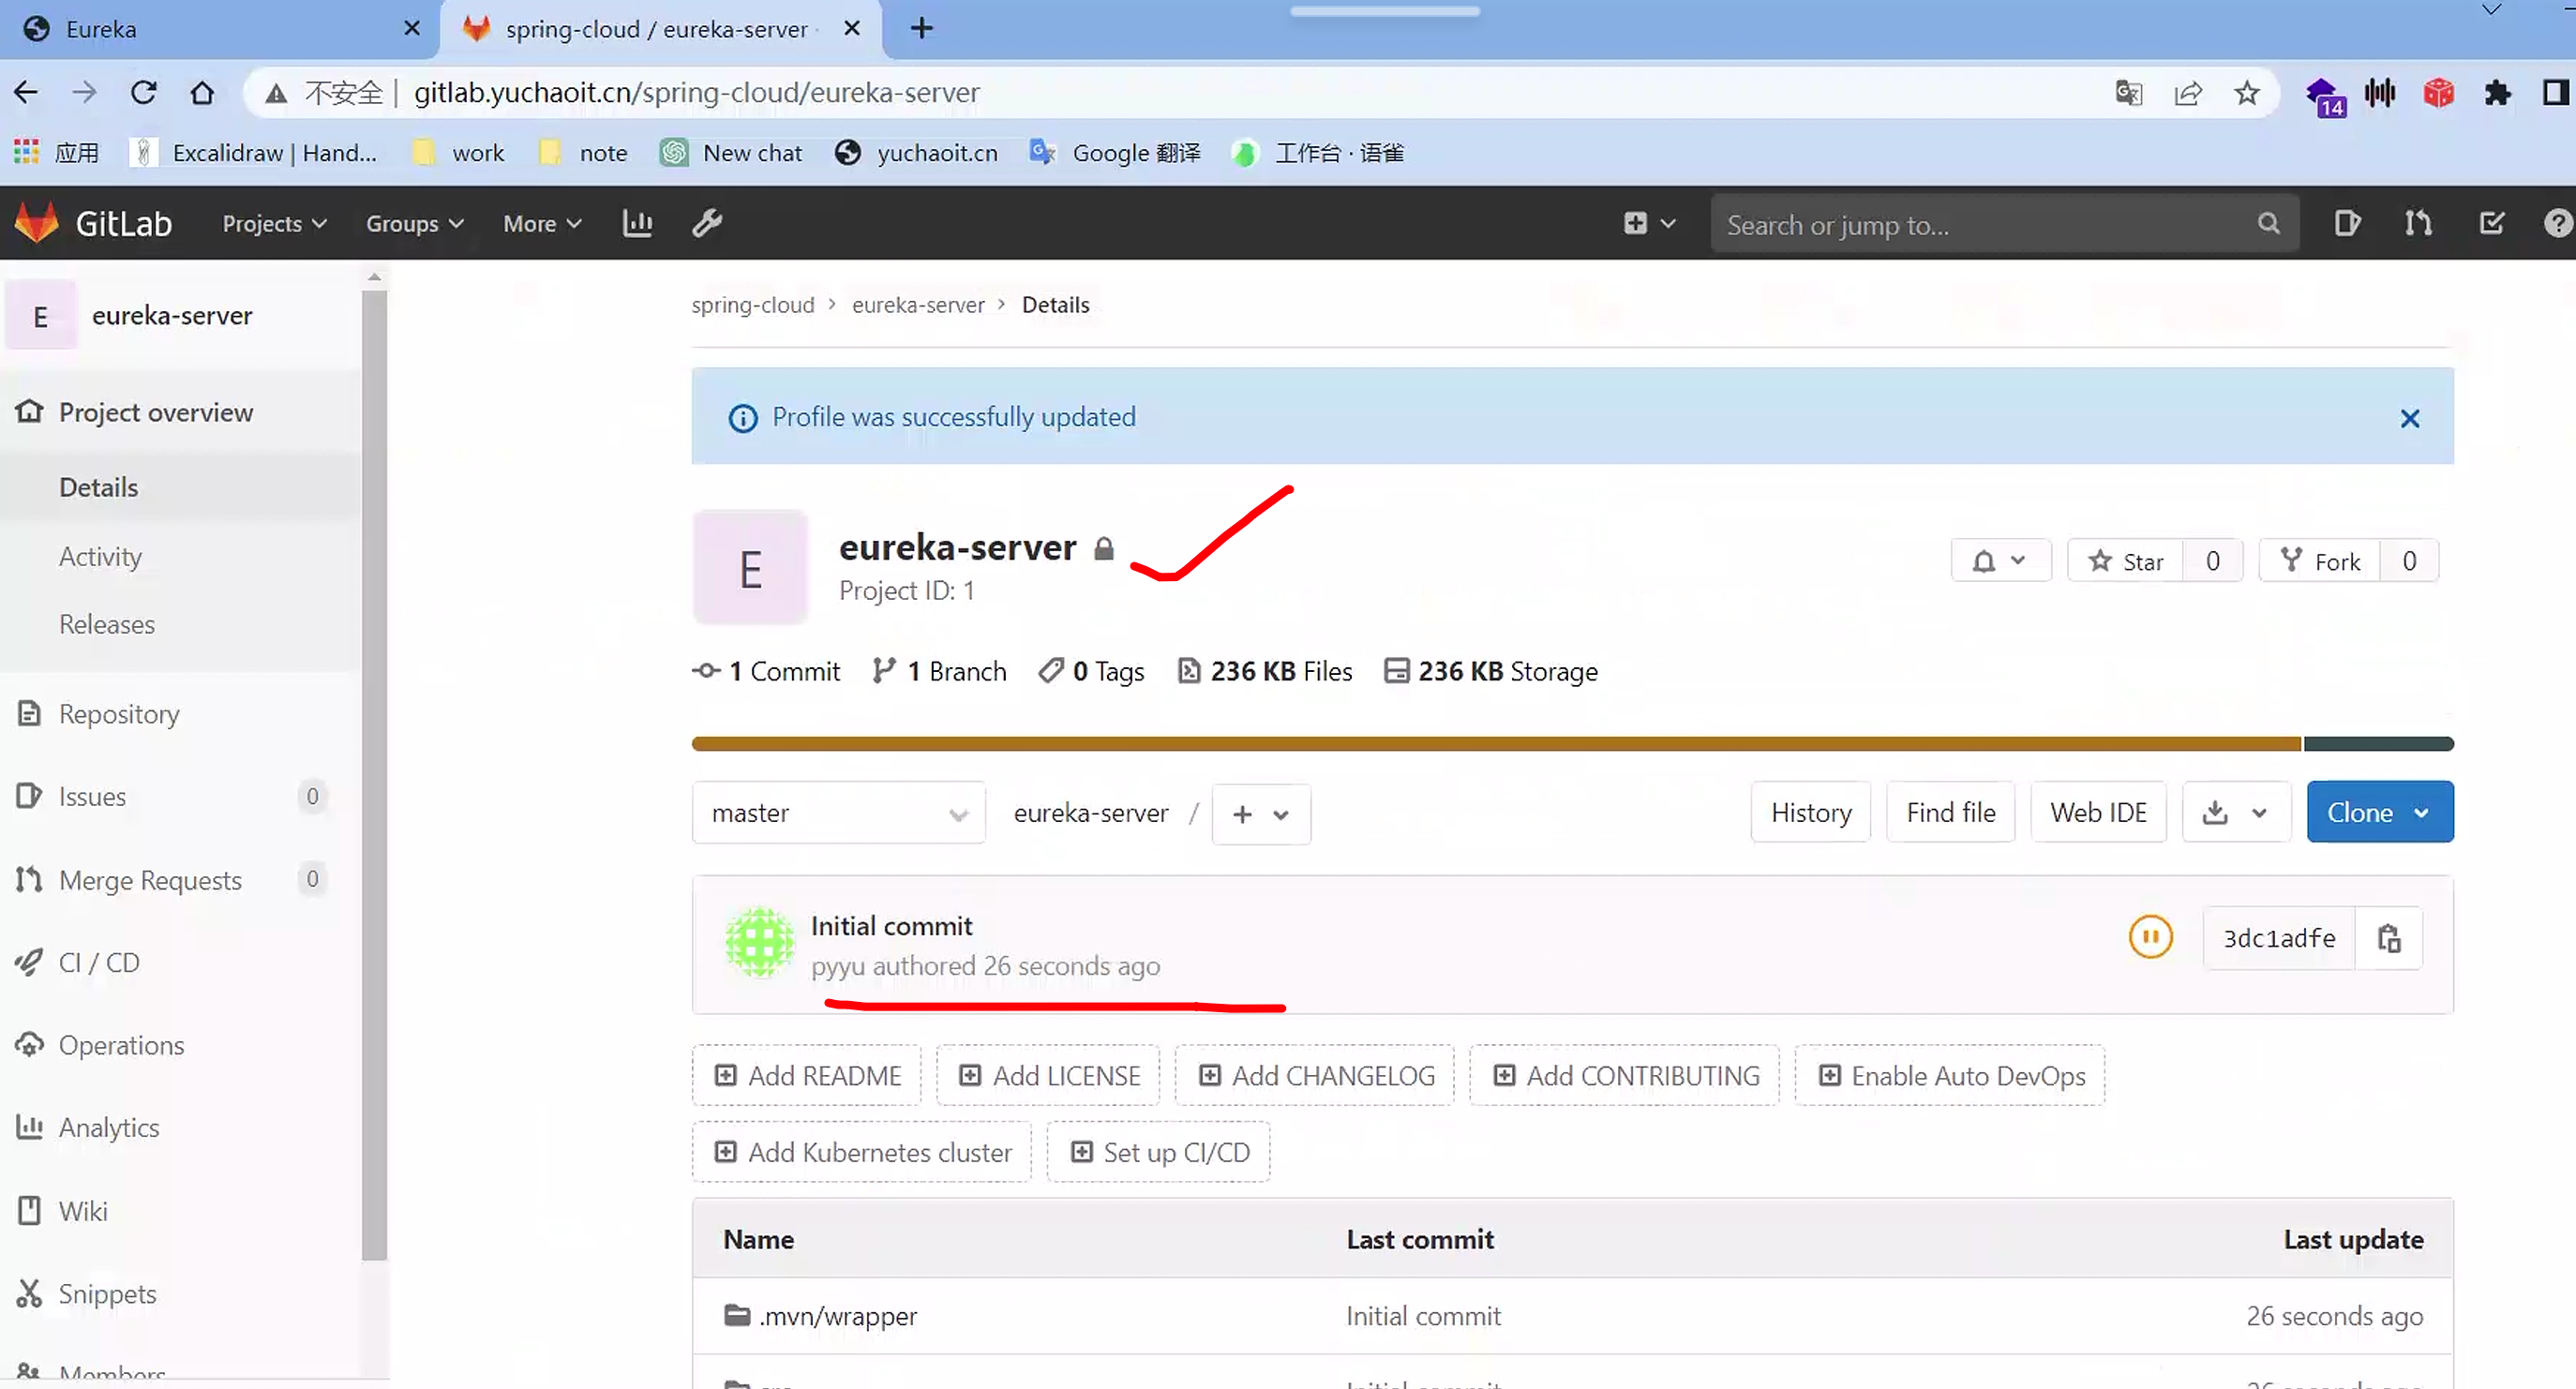Expand the master branch selector
The image size is (2576, 1389).
[x=838, y=813]
